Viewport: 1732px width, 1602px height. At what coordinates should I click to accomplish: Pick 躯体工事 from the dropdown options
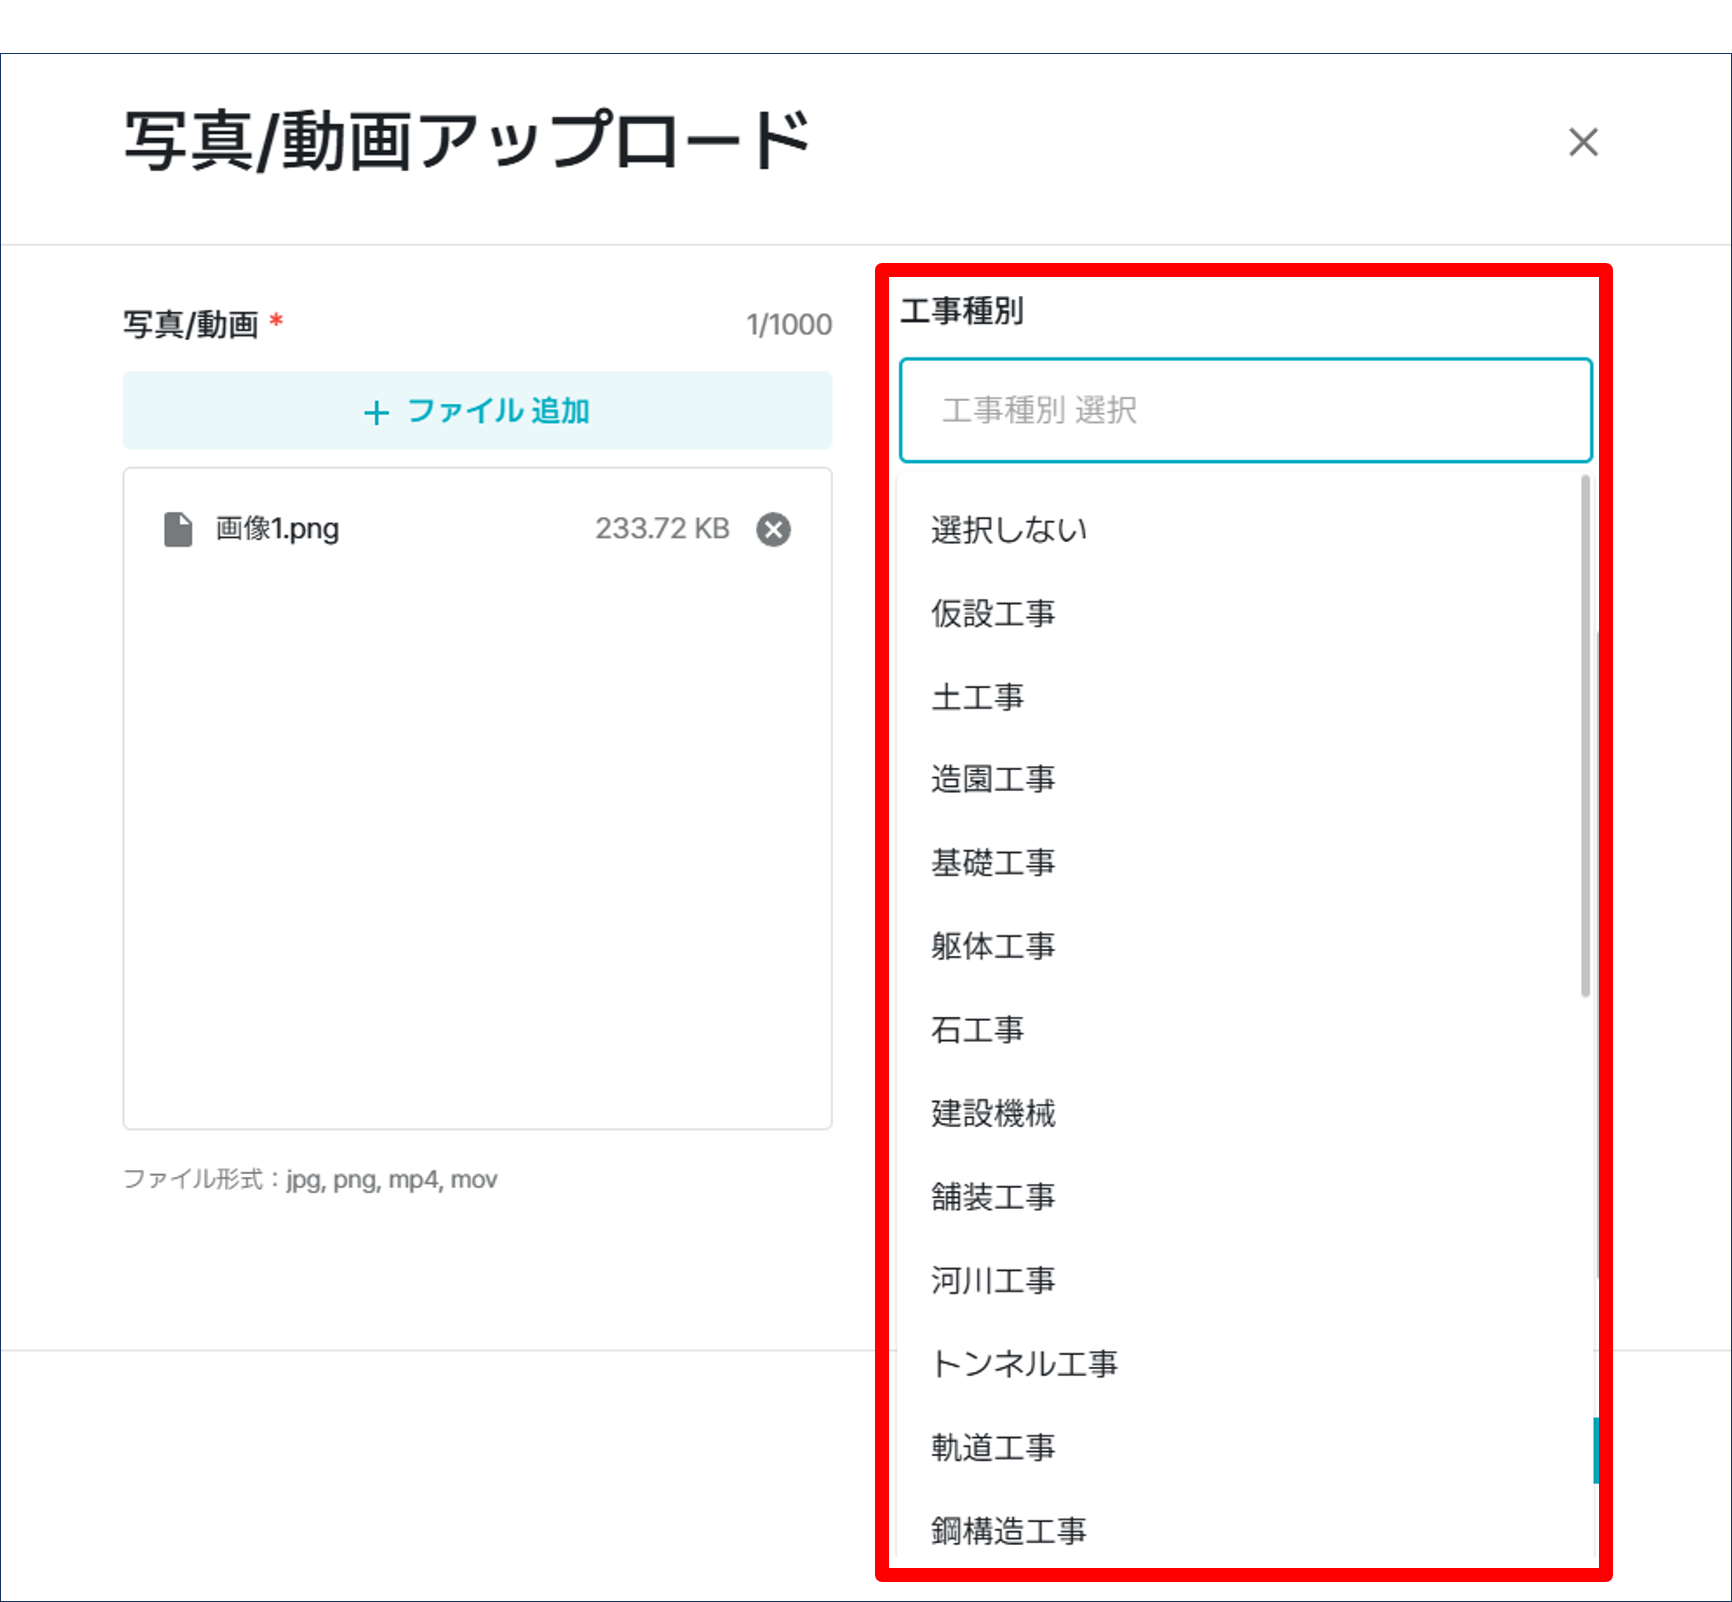(x=993, y=947)
